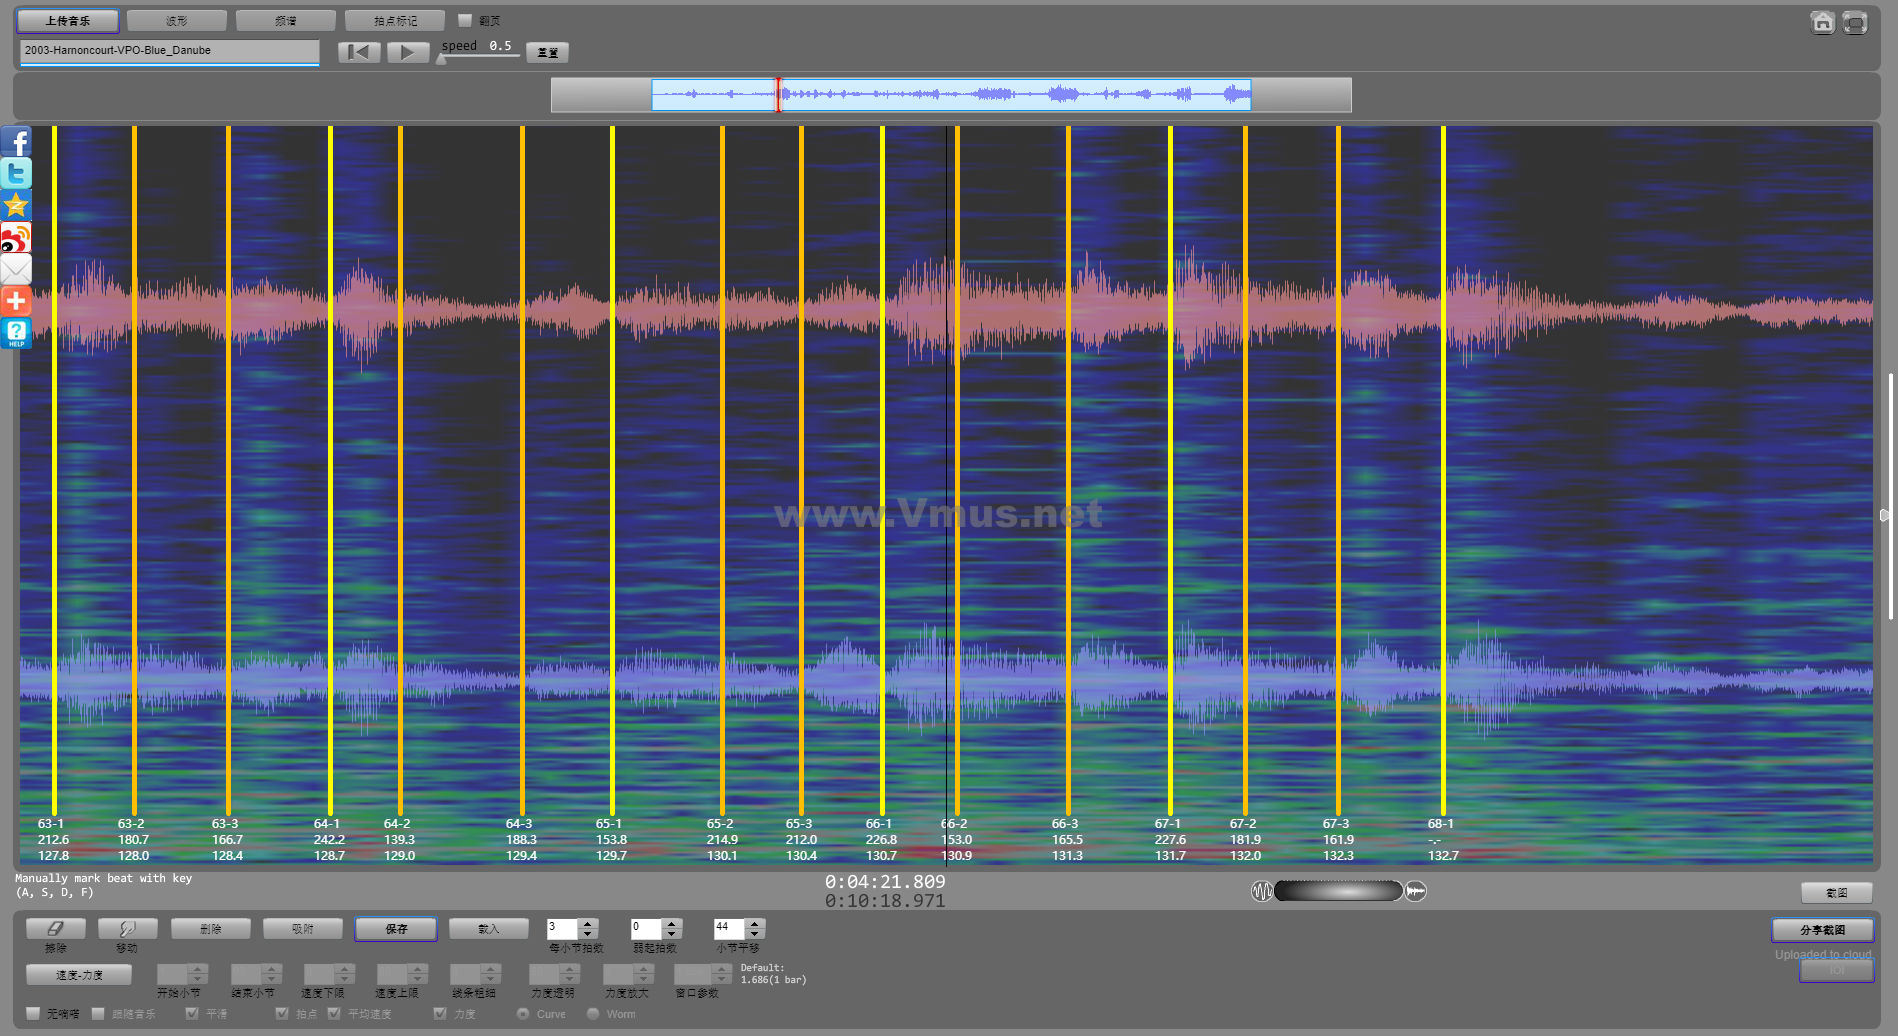Send by email via envelope icon
This screenshot has height=1036, width=1898.
(x=16, y=270)
